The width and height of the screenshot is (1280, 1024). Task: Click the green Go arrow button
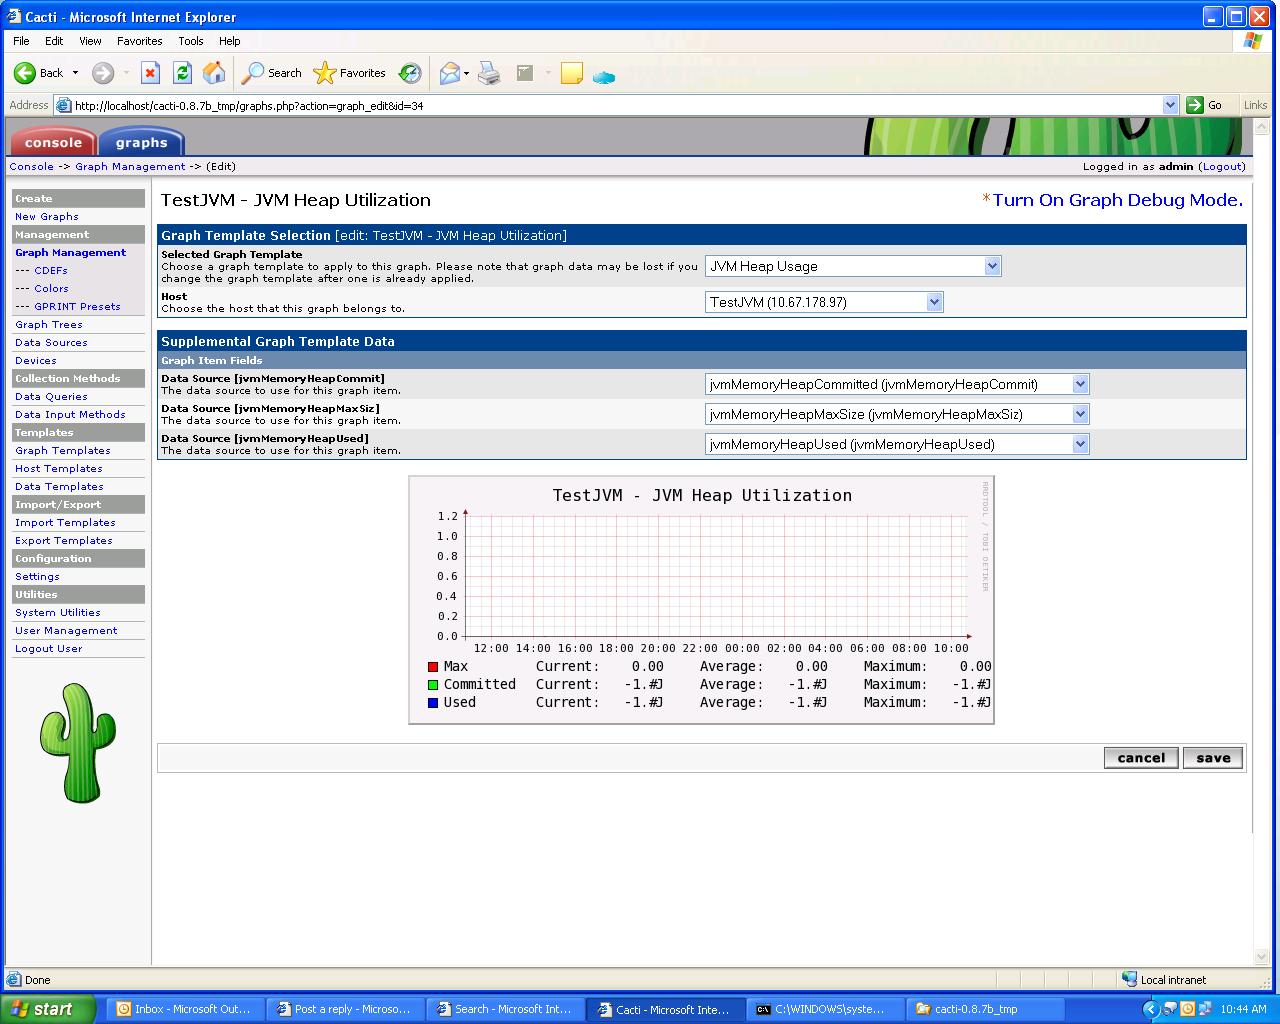1195,105
